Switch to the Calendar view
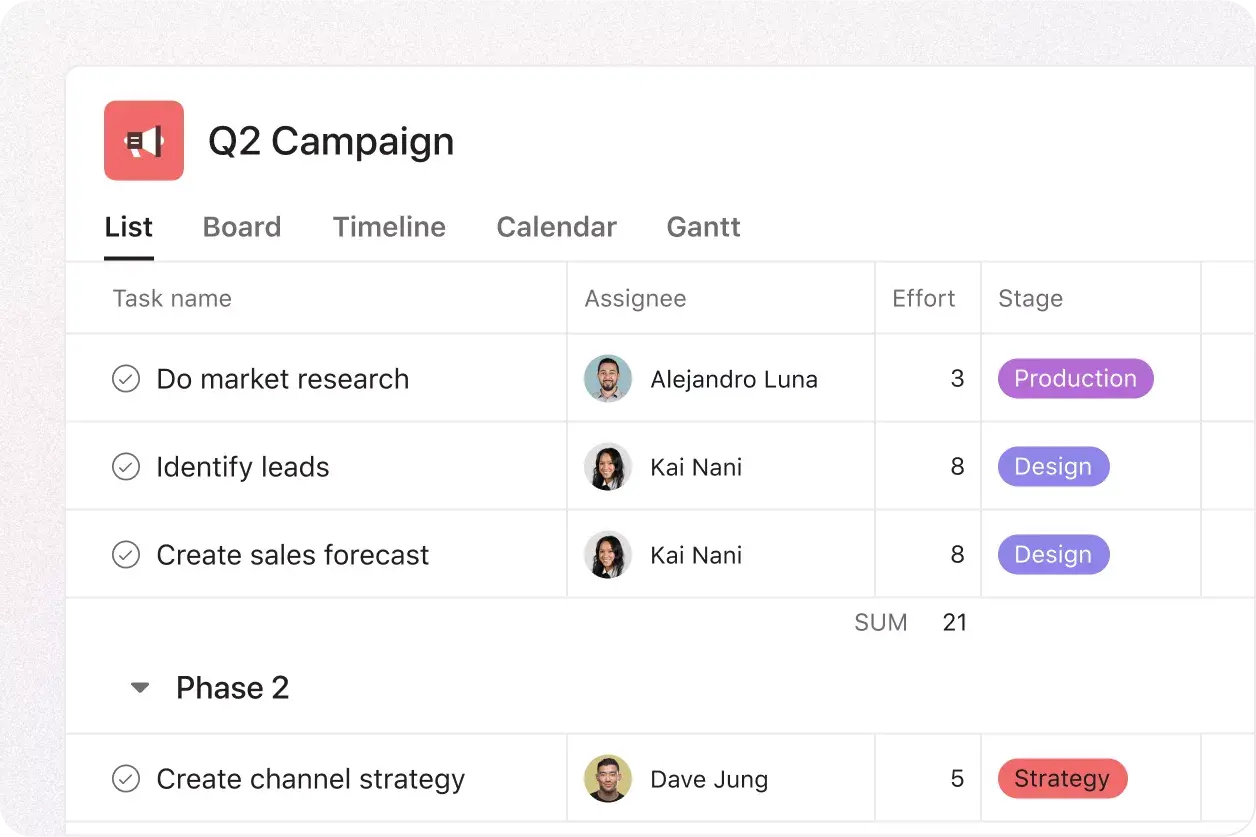Image resolution: width=1256 pixels, height=837 pixels. click(x=556, y=227)
